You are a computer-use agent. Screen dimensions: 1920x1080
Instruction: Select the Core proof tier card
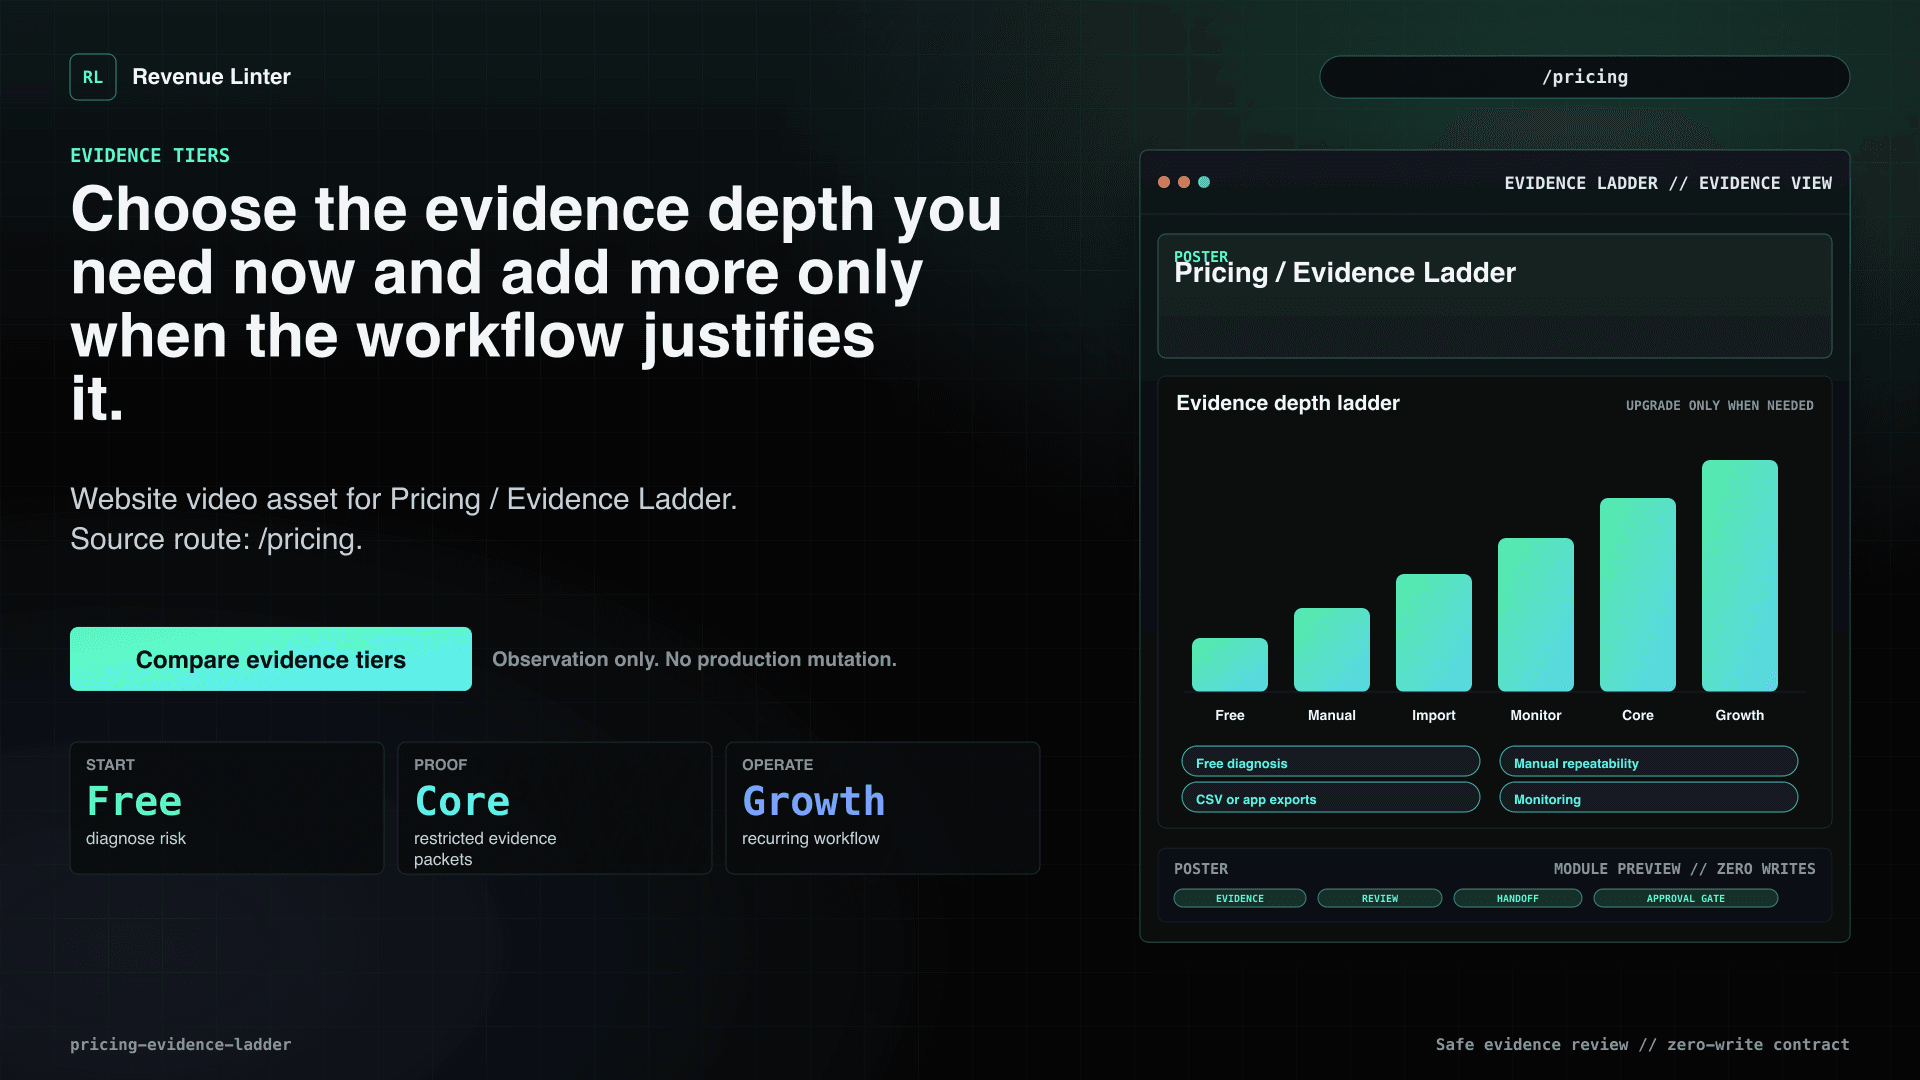(555, 808)
